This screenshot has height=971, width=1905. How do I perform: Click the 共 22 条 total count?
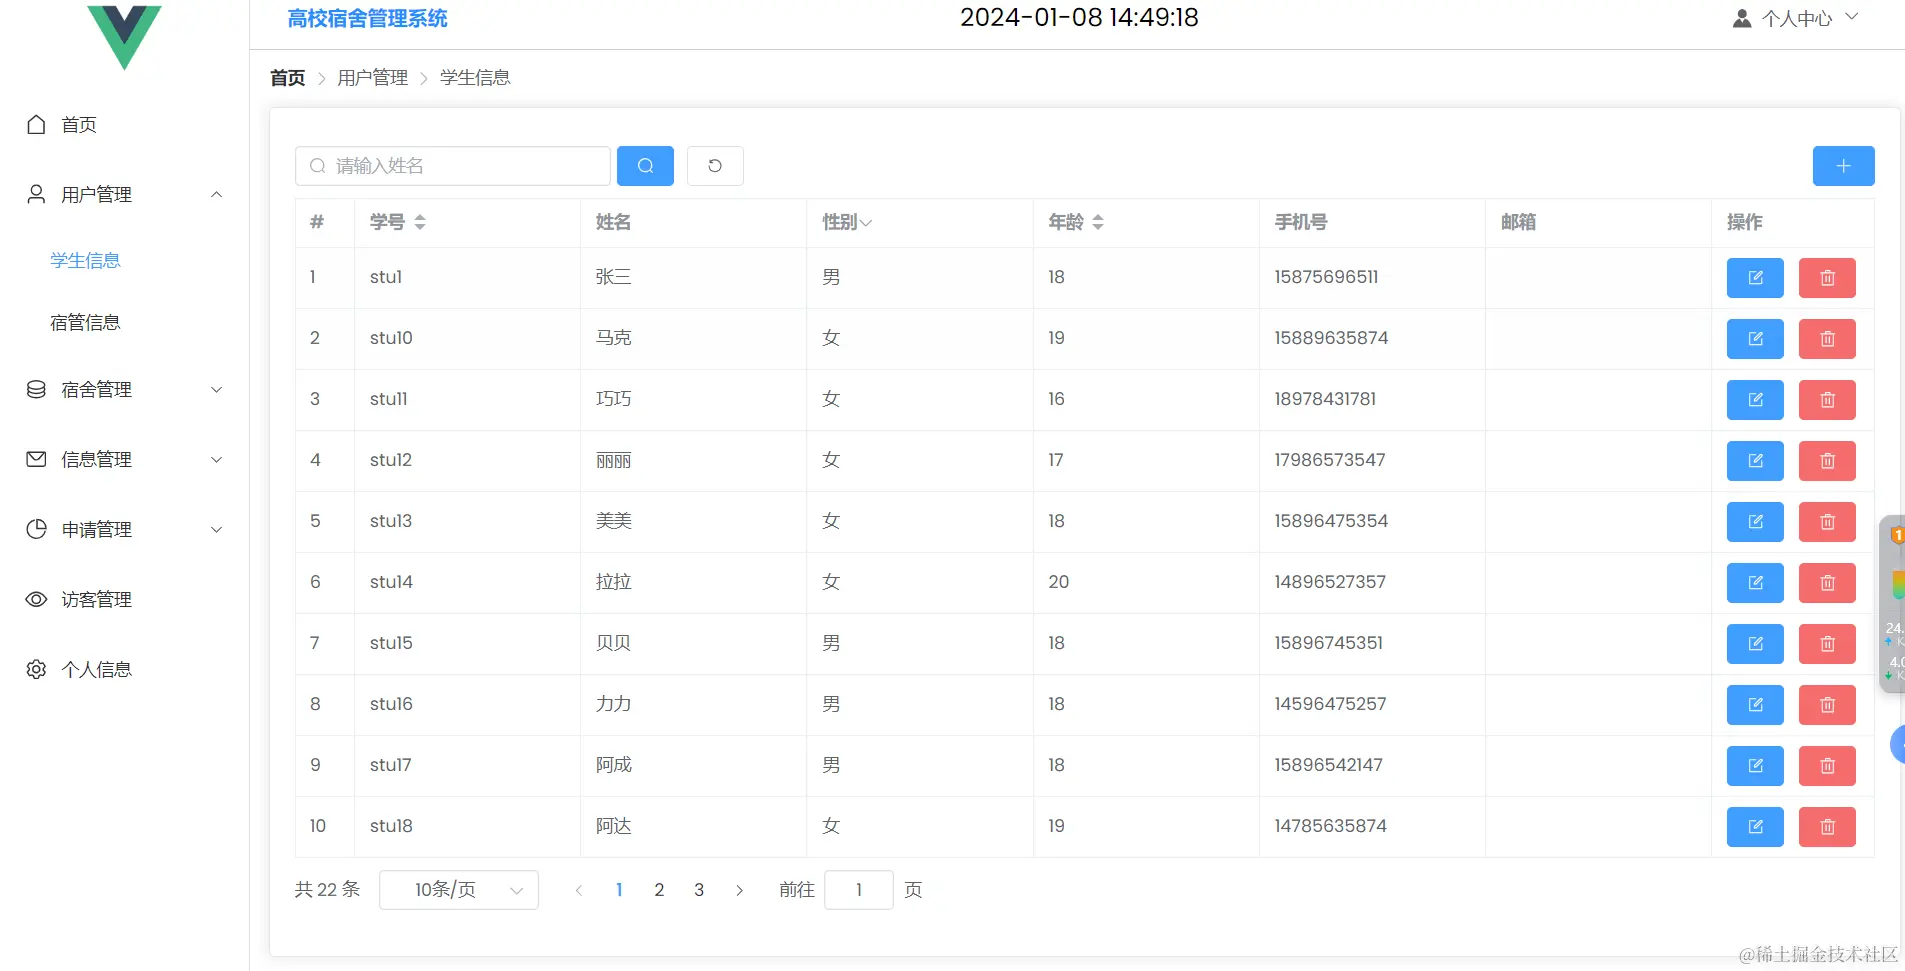327,889
